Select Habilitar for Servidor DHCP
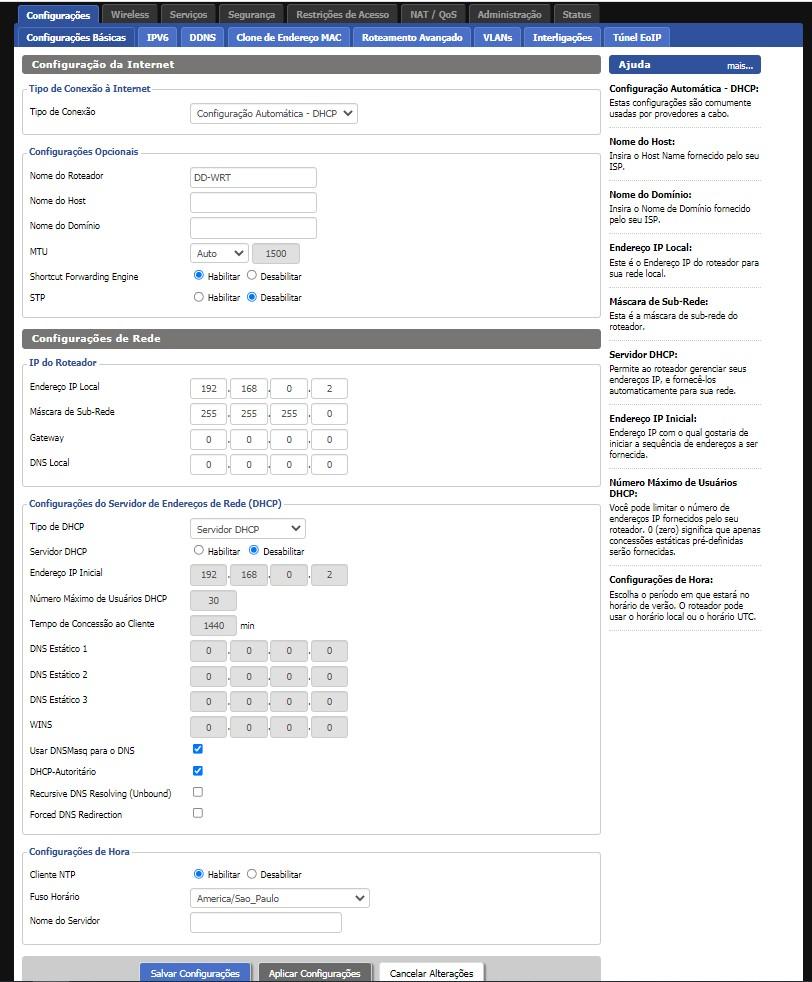Image resolution: width=812 pixels, height=982 pixels. coord(198,550)
